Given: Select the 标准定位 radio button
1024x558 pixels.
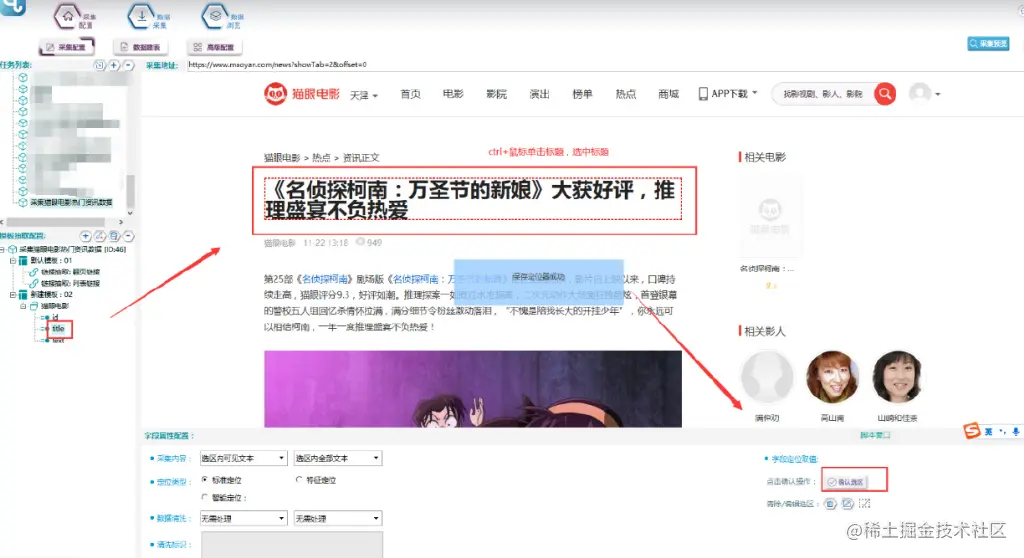Looking at the screenshot, I should coord(204,480).
